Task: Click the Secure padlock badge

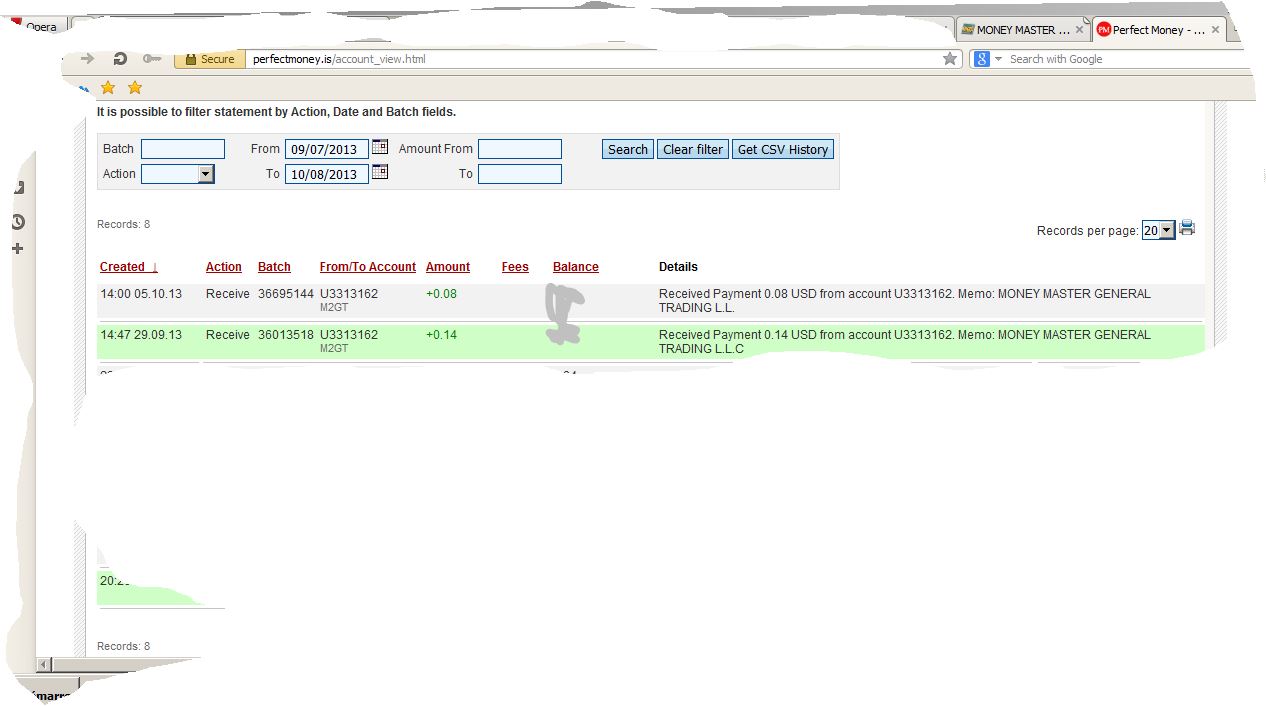Action: (210, 59)
